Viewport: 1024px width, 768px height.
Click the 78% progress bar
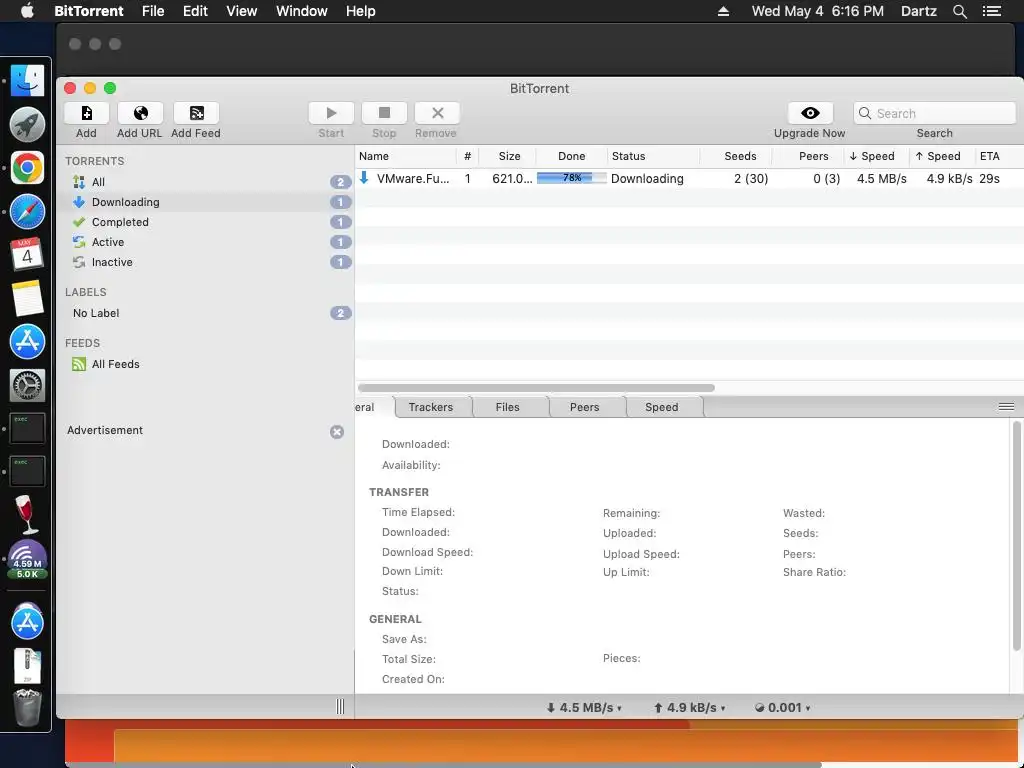point(571,178)
